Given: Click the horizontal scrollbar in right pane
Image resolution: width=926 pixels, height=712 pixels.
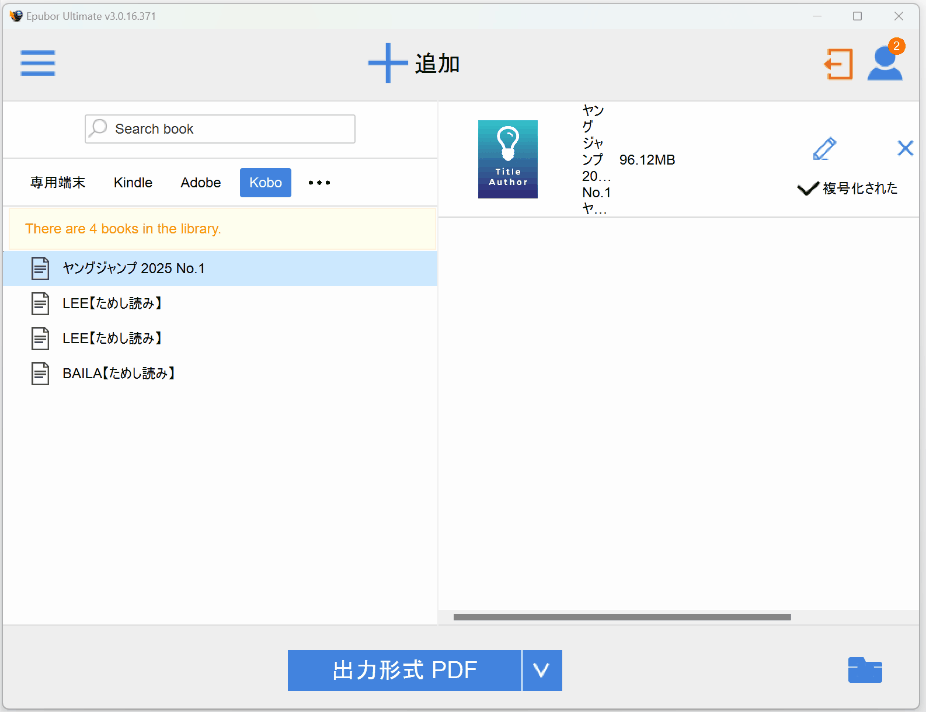Looking at the screenshot, I should [622, 617].
